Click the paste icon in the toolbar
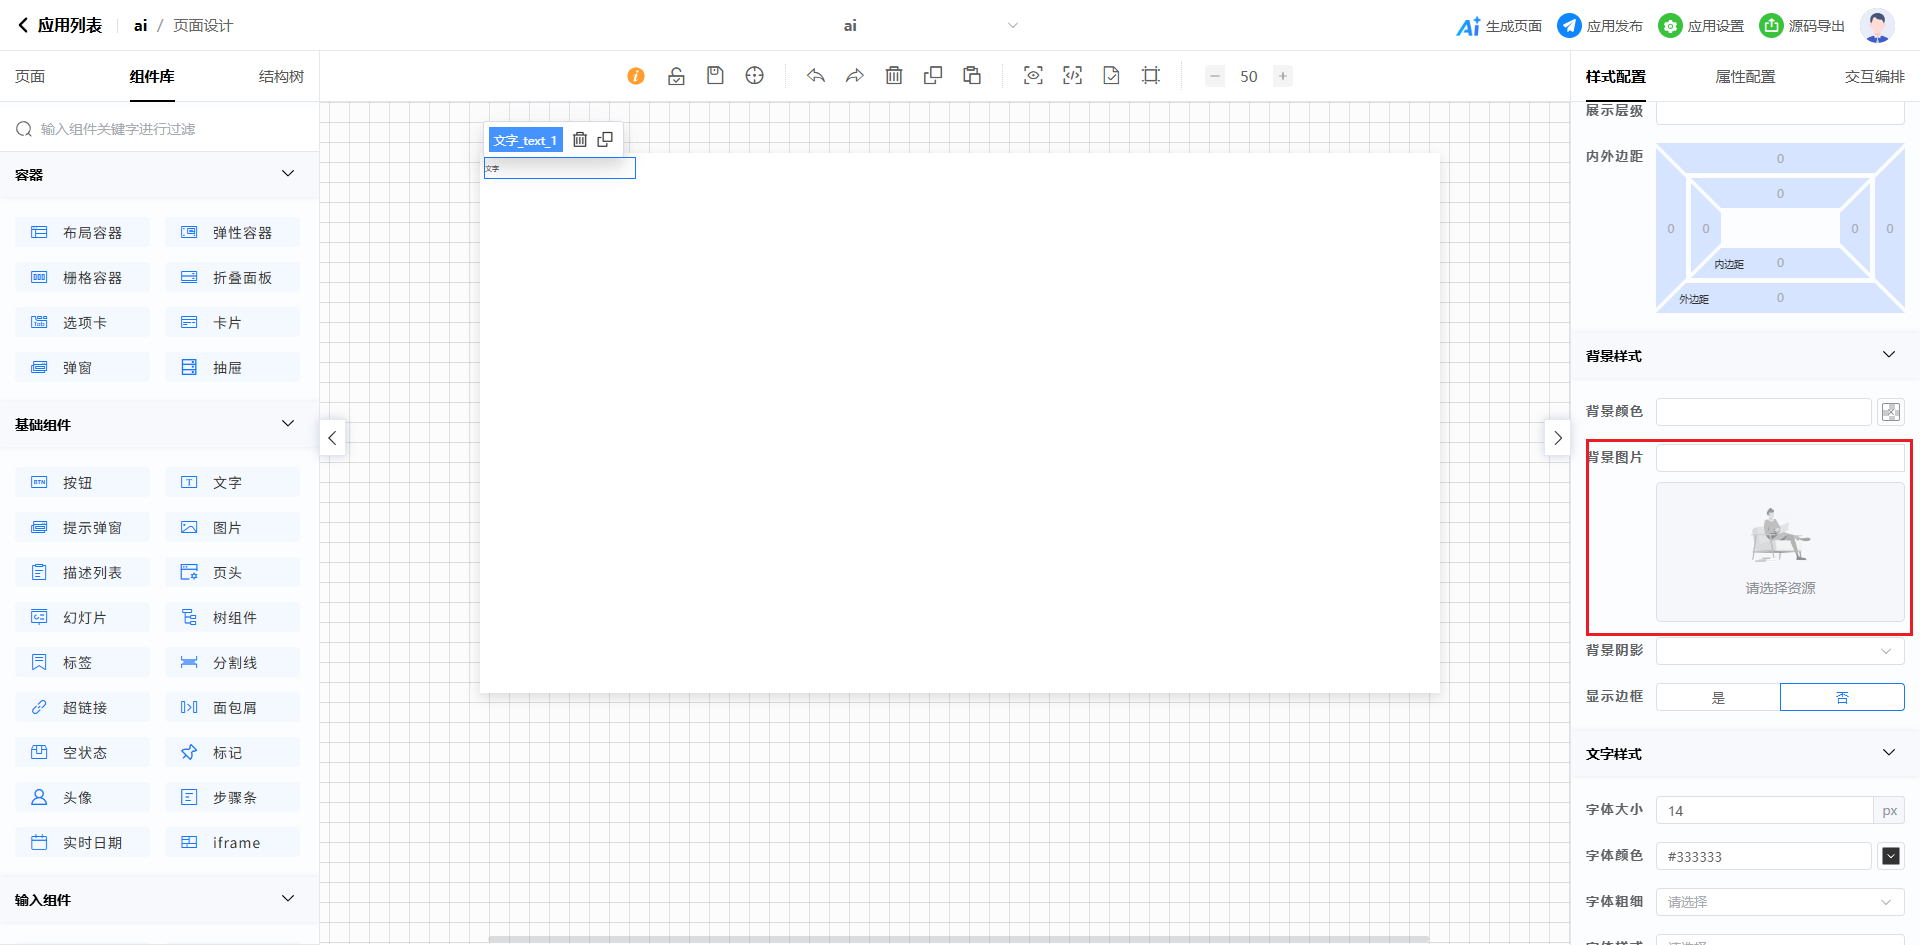 tap(971, 76)
